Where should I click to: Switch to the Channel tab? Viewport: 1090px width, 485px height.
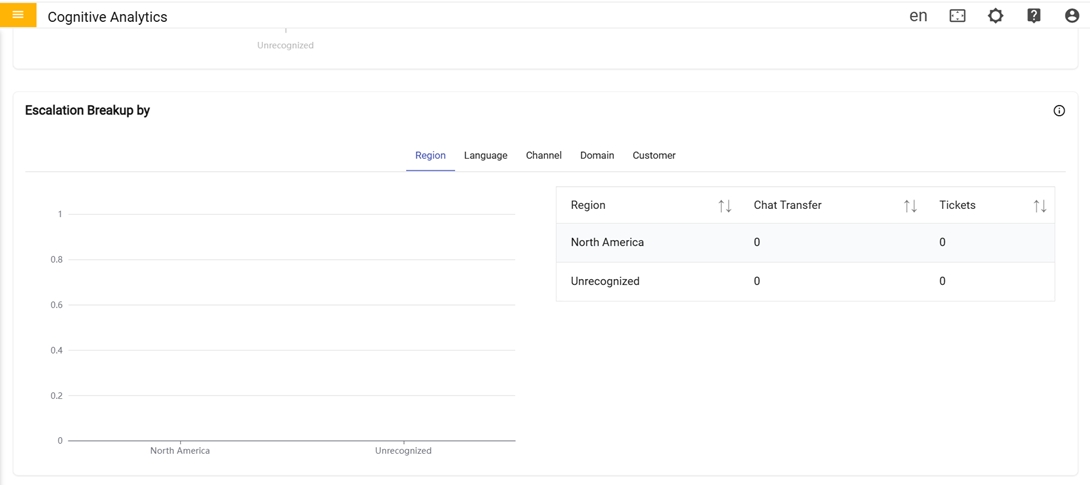pyautogui.click(x=543, y=156)
